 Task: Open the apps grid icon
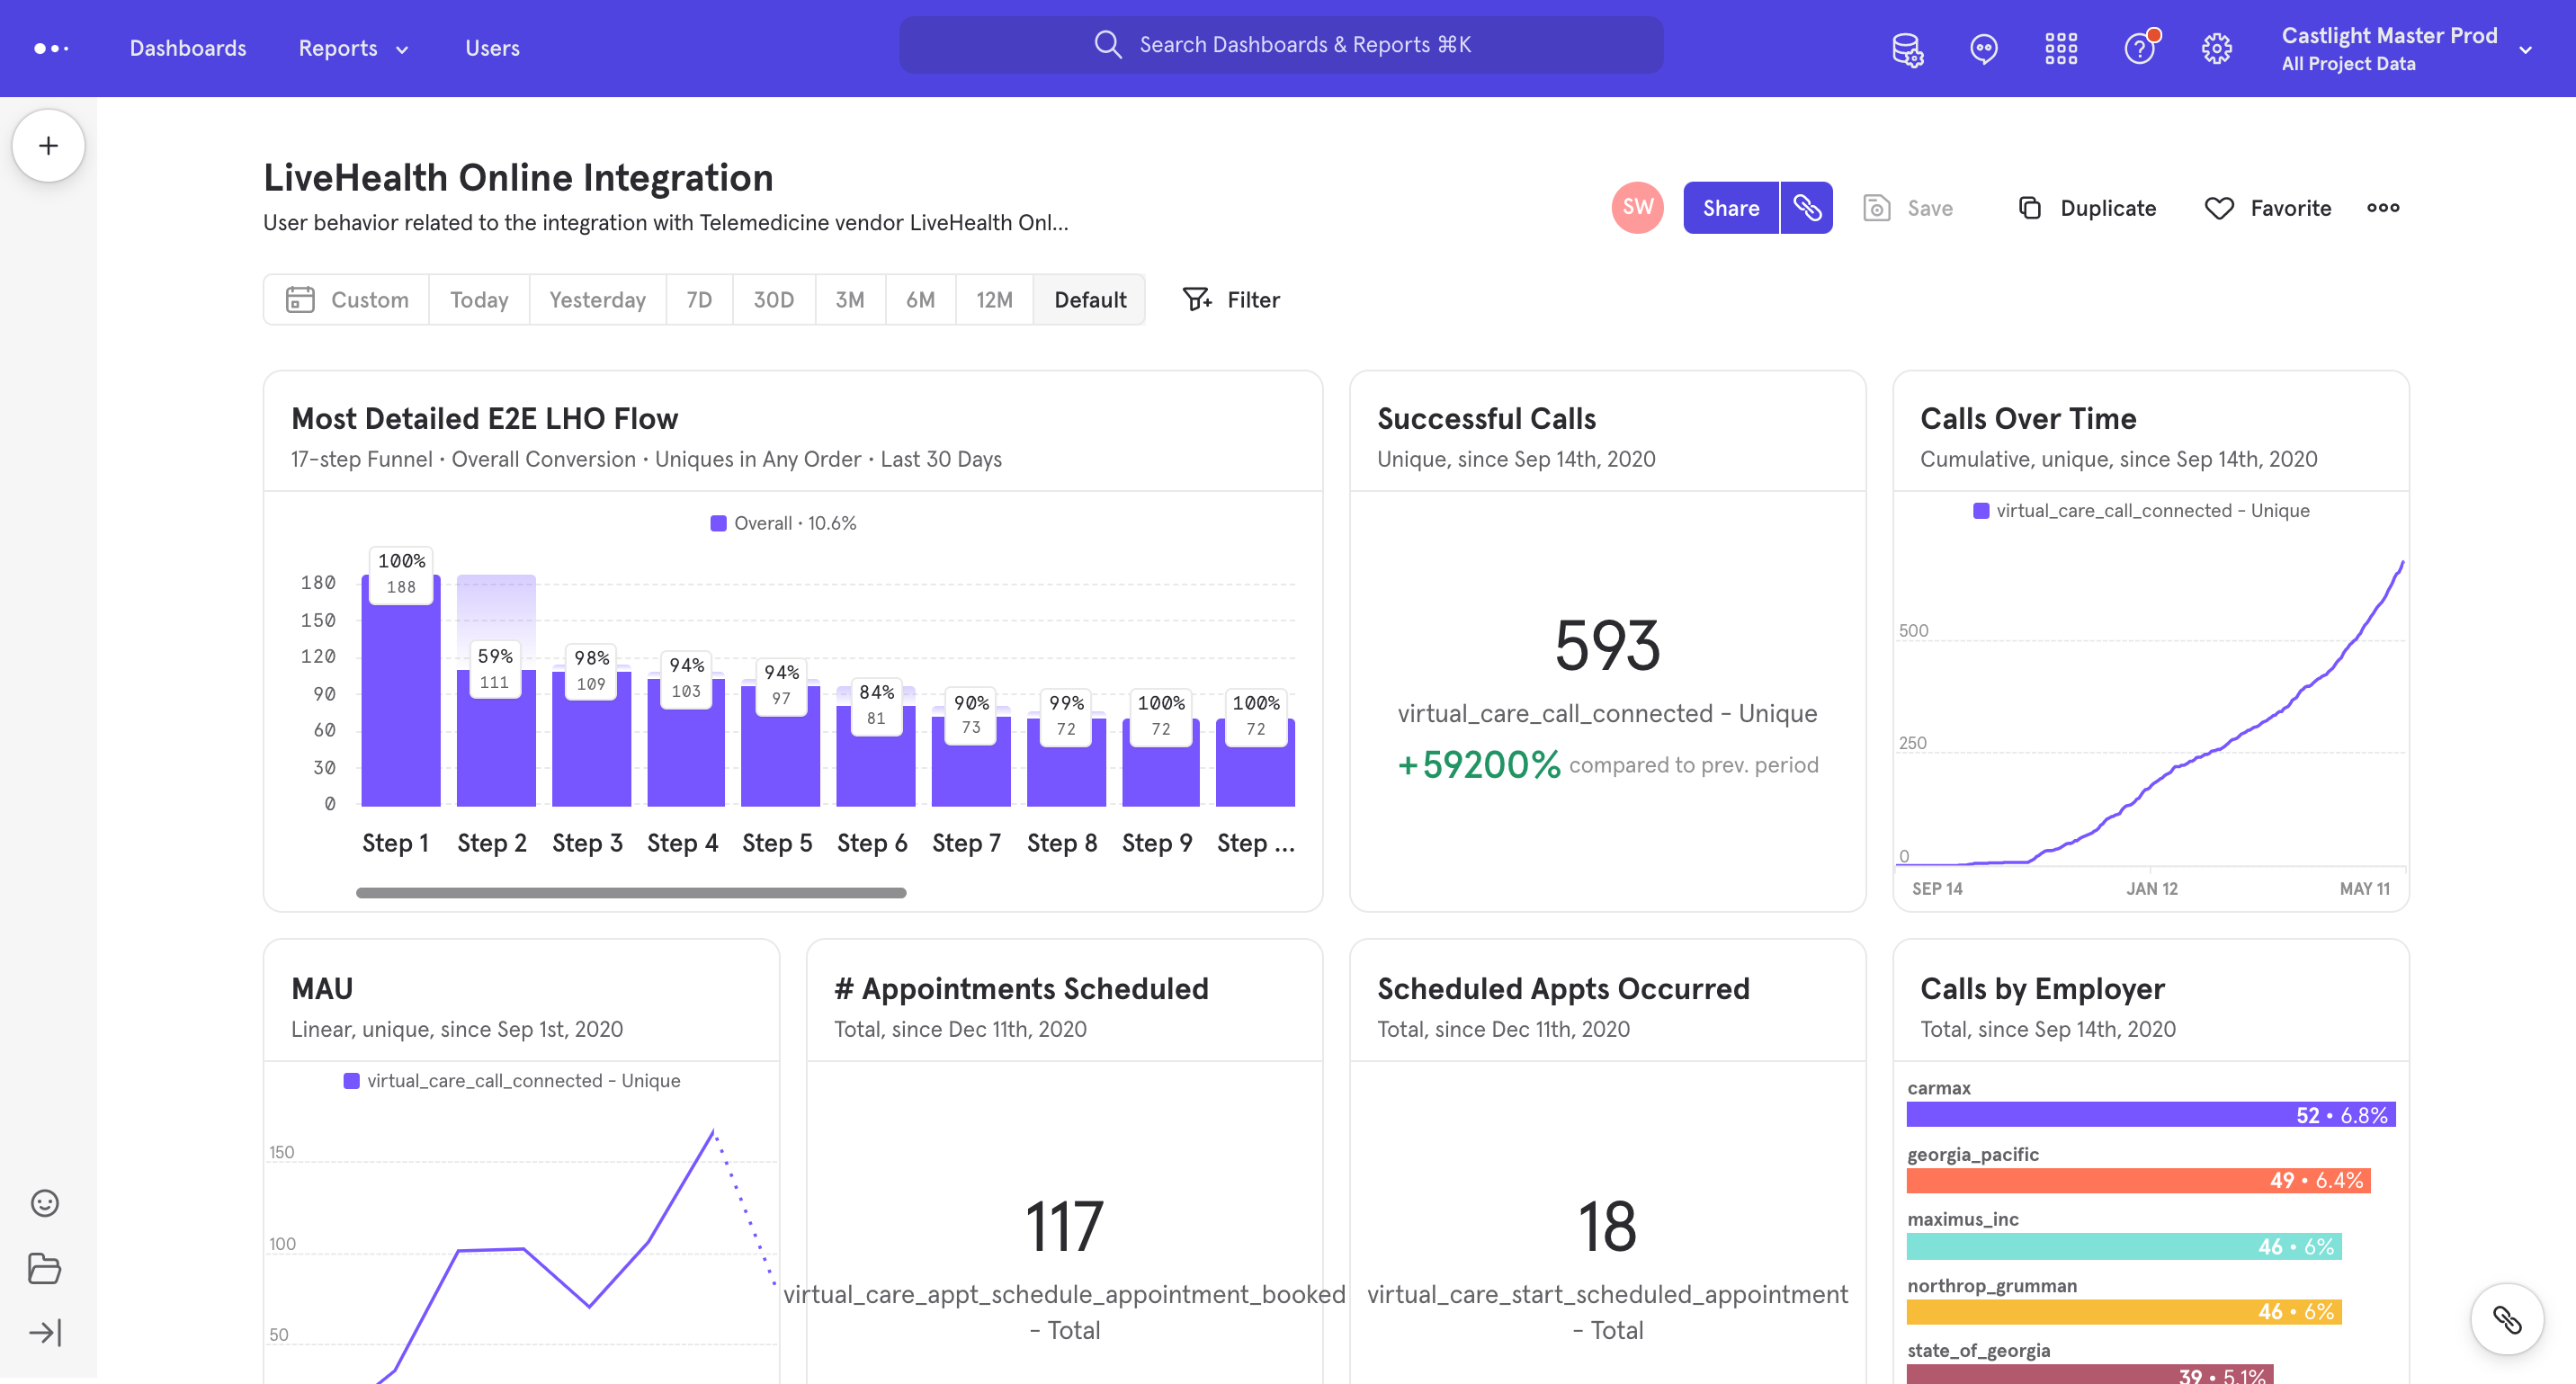[2060, 48]
